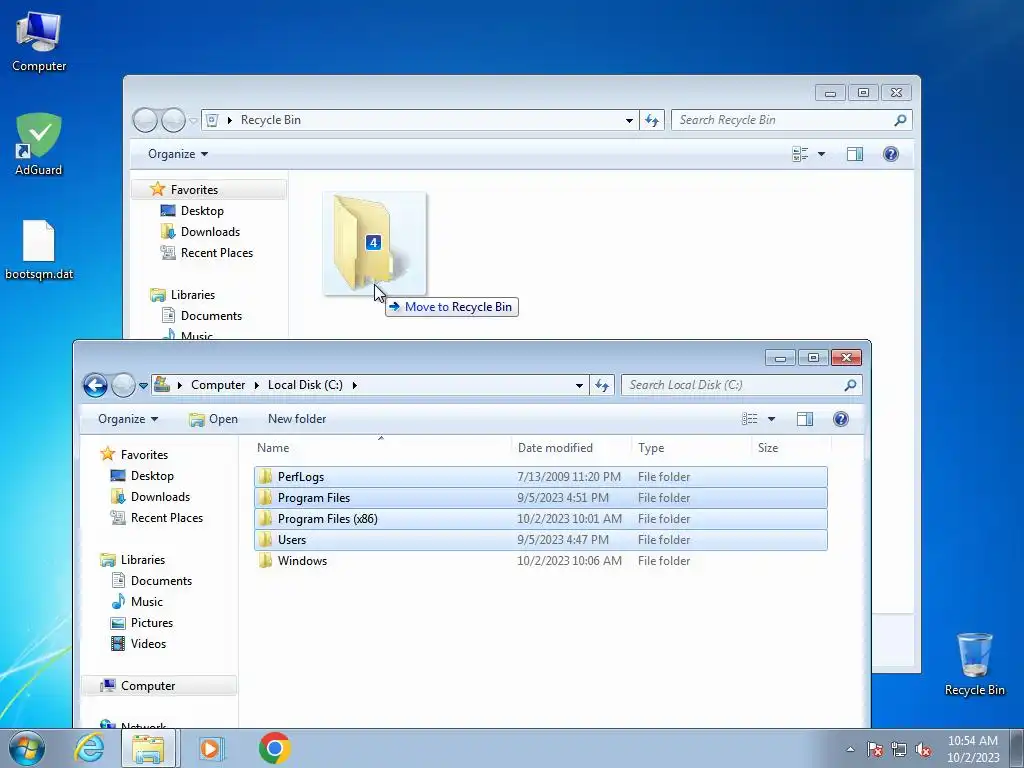Viewport: 1024px width, 768px height.
Task: Select the PerfLogs folder
Action: coord(541,477)
